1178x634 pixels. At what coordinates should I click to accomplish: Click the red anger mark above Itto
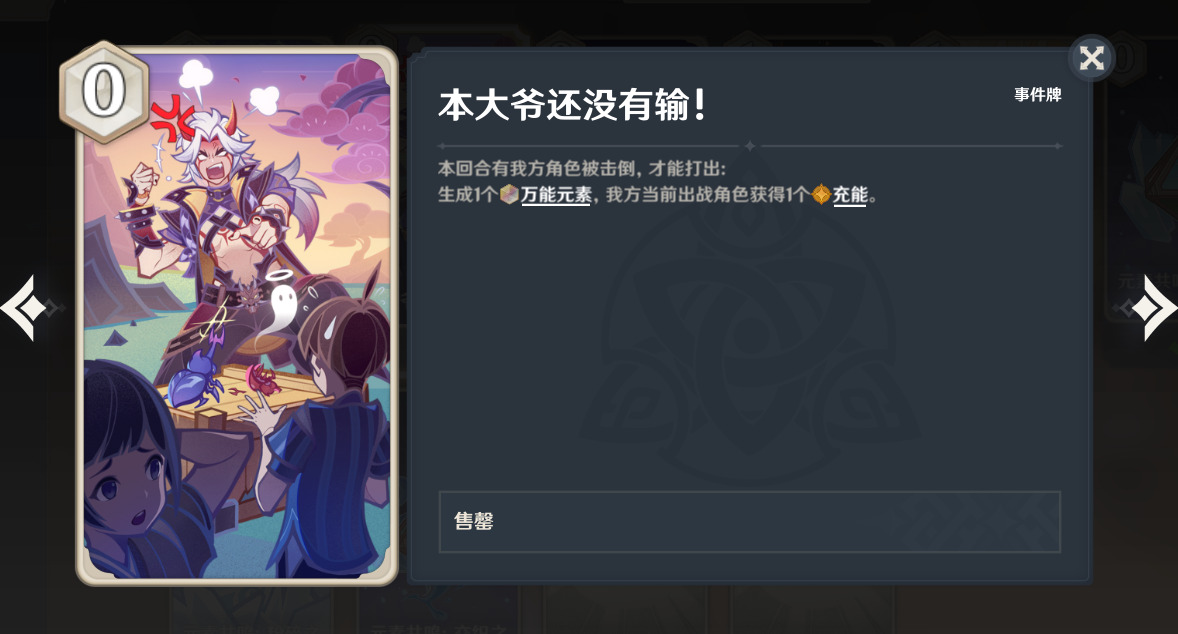coord(171,119)
